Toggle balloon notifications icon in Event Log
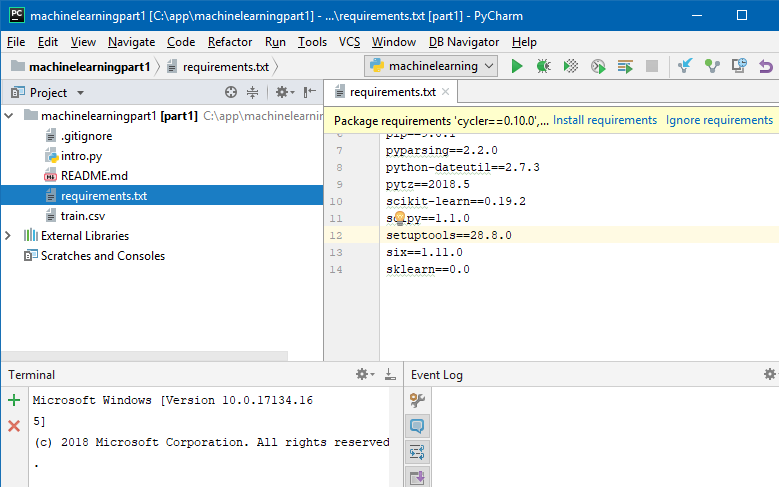779x487 pixels. 417,426
